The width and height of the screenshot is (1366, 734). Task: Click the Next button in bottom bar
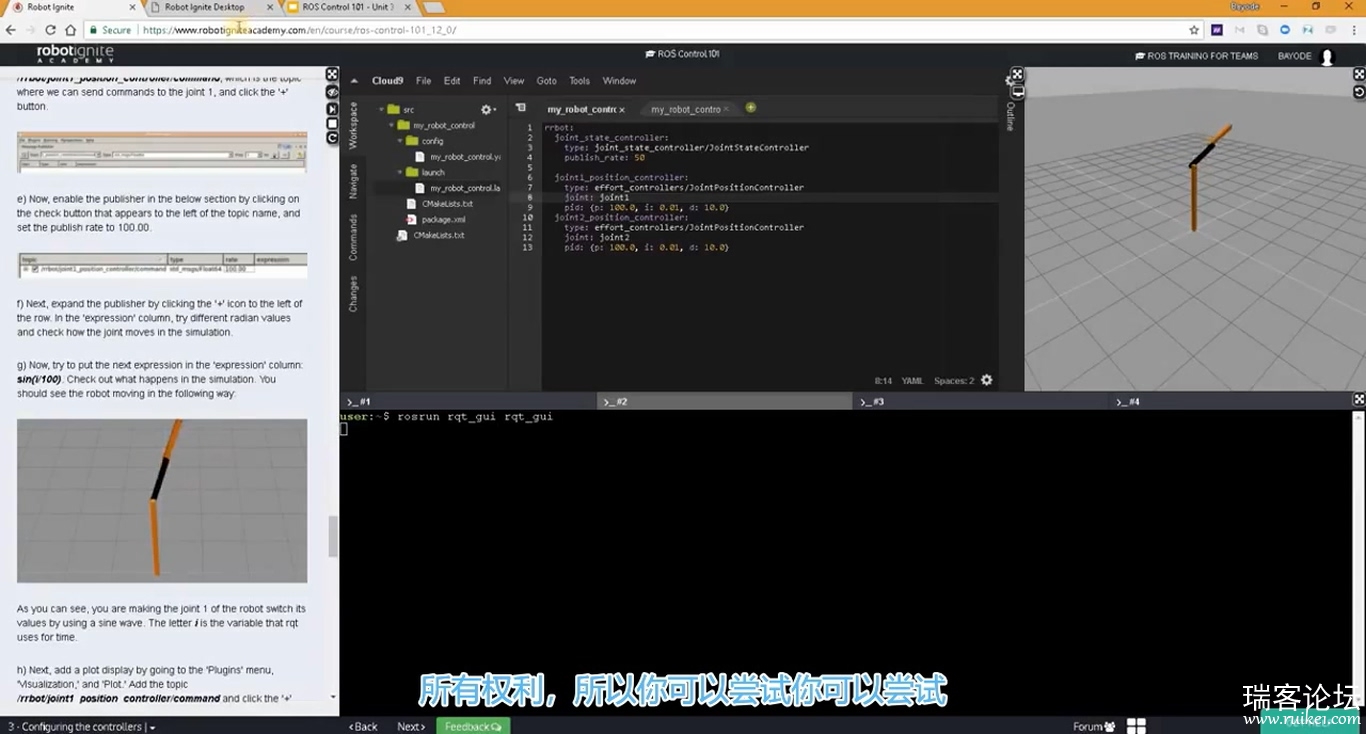tap(411, 726)
